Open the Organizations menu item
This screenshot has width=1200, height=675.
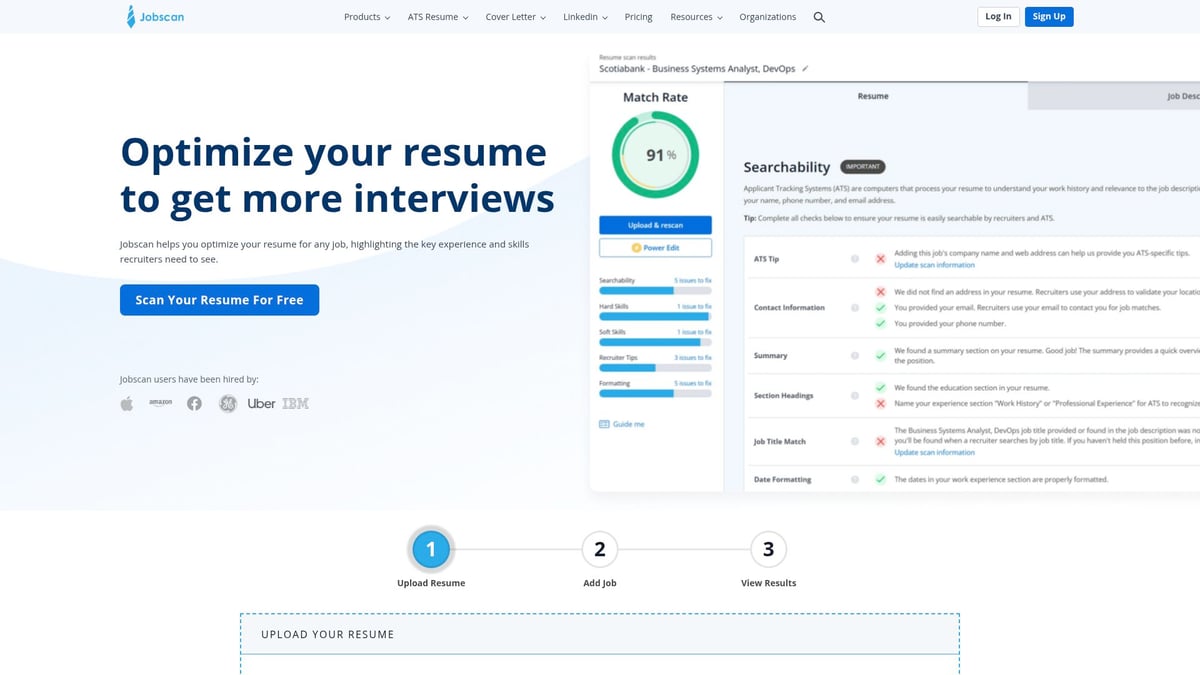(768, 17)
